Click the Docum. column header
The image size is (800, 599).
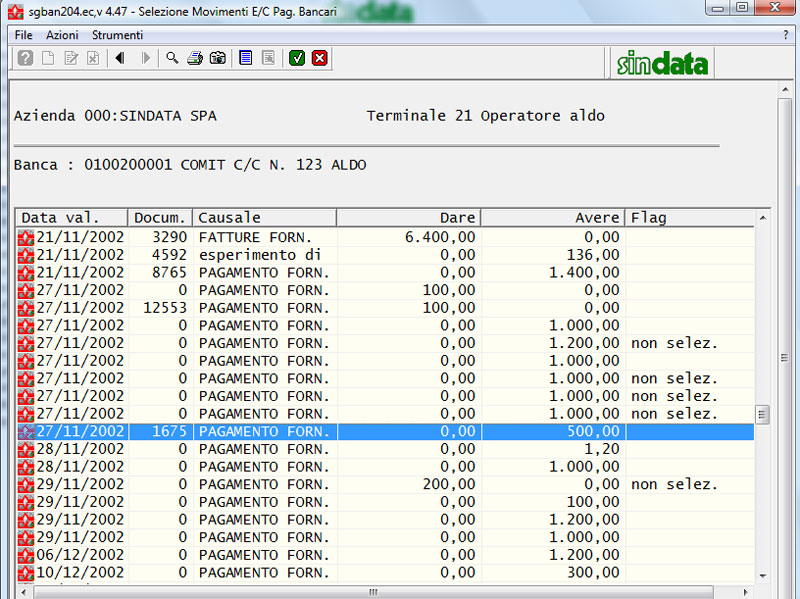(x=160, y=218)
